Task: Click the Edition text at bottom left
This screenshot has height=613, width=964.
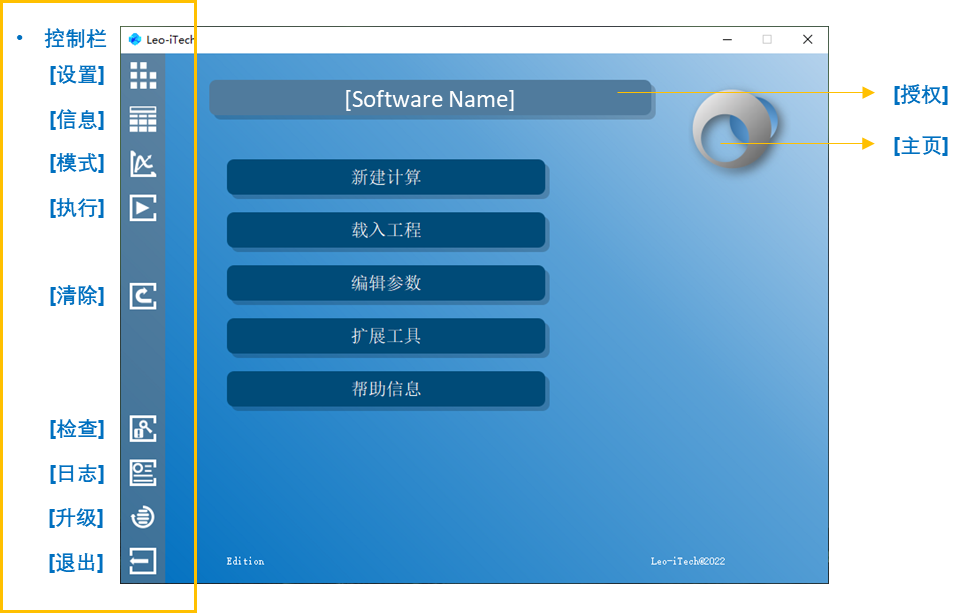Action: point(245,561)
